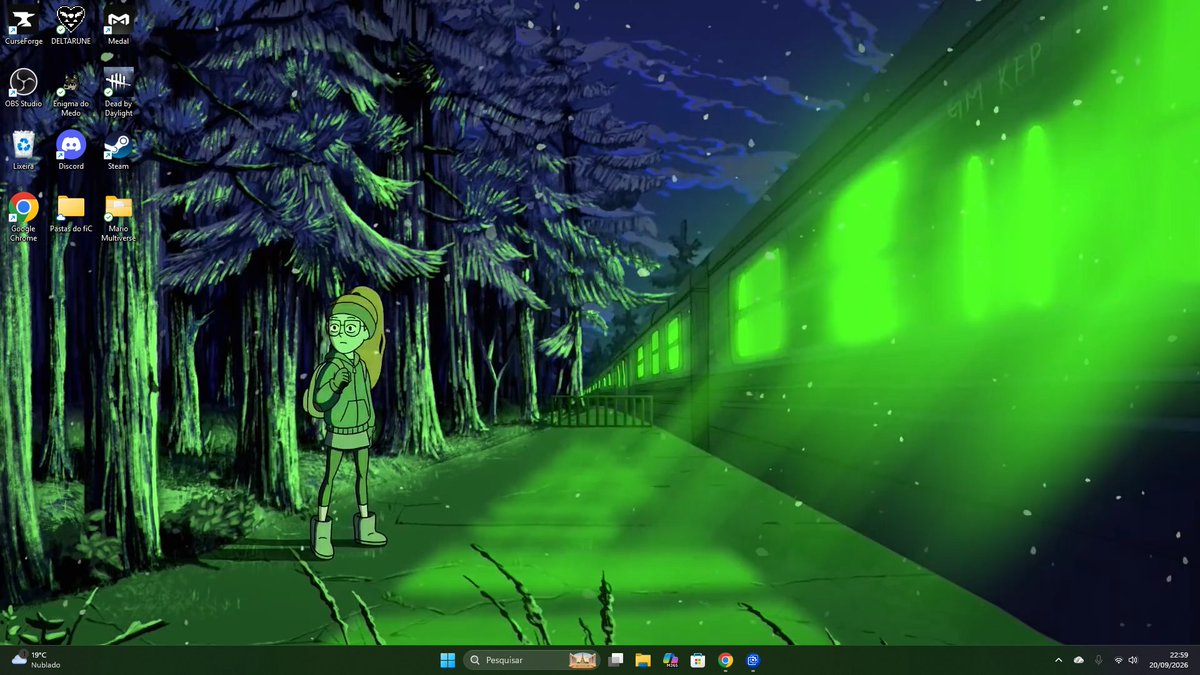The width and height of the screenshot is (1200, 675).
Task: Select the Discord desktop shortcut
Action: click(71, 150)
